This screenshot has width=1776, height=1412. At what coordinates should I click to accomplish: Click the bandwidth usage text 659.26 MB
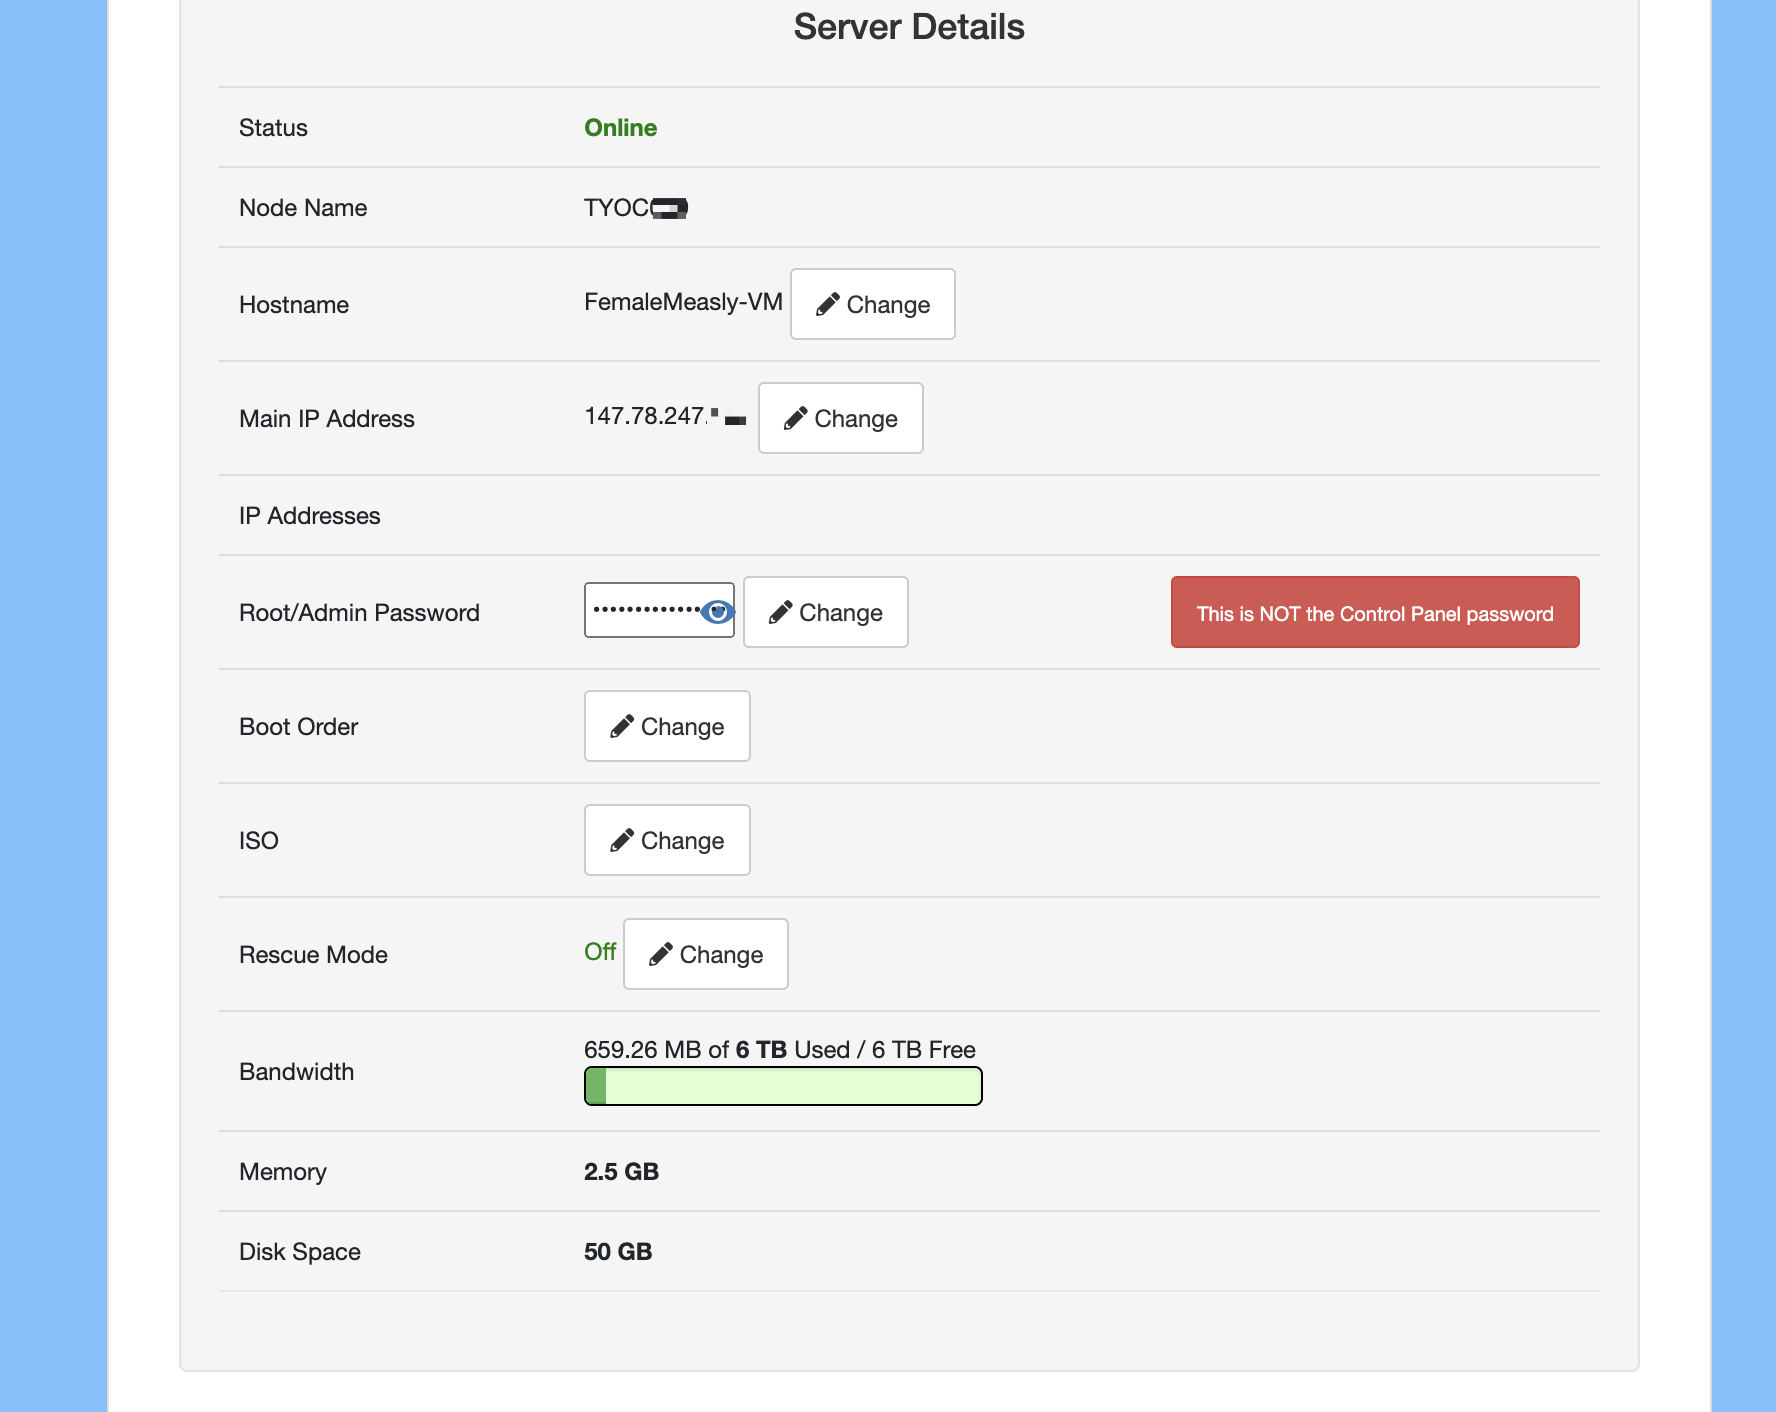[780, 1050]
